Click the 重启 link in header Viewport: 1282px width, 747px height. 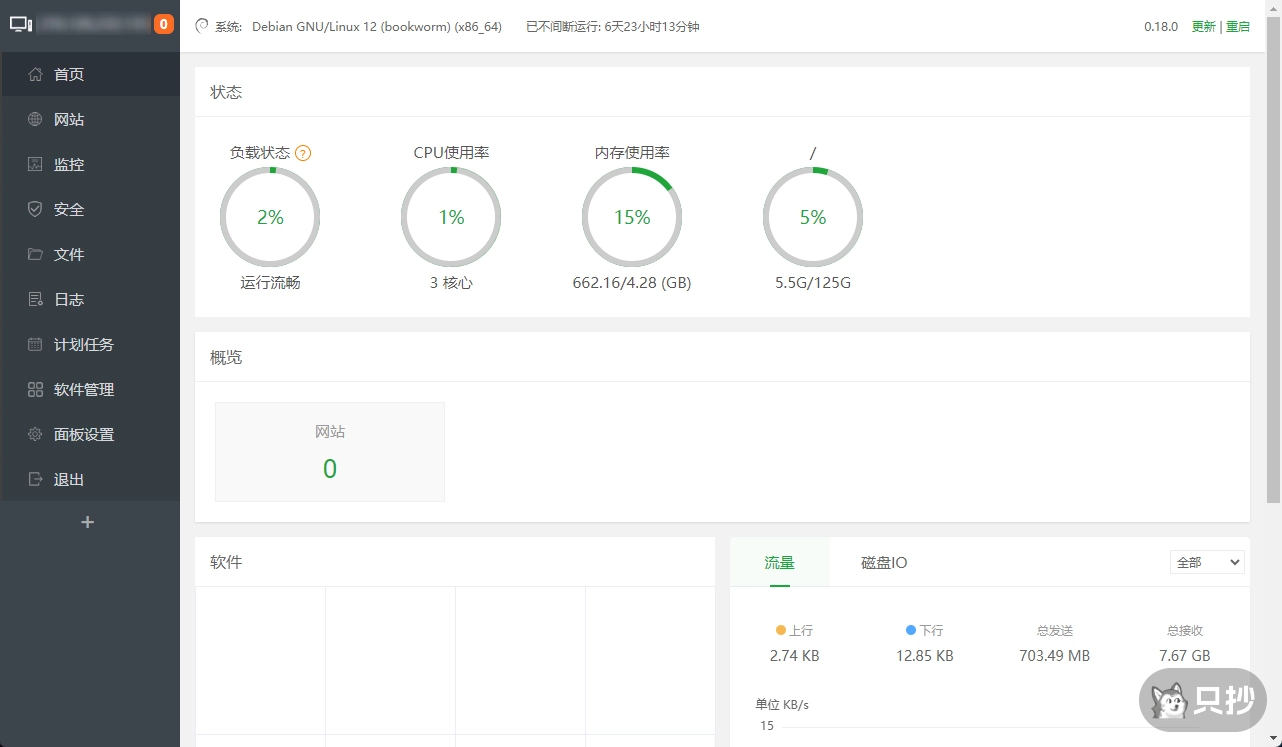click(1238, 26)
